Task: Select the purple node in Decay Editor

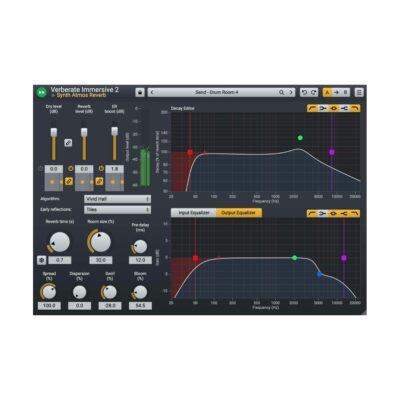Action: point(332,152)
